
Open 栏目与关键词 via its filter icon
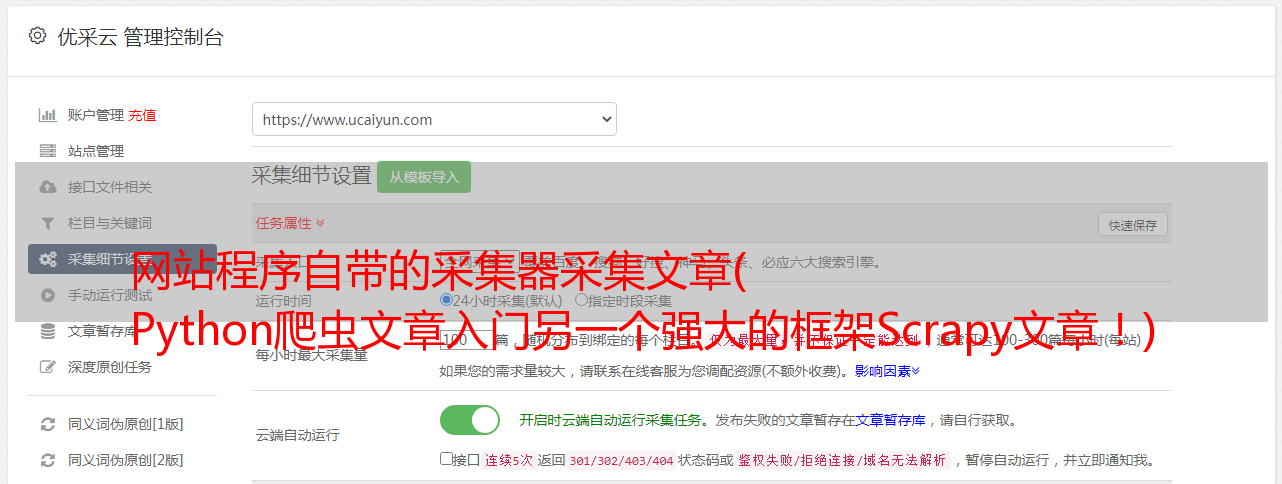tap(47, 223)
